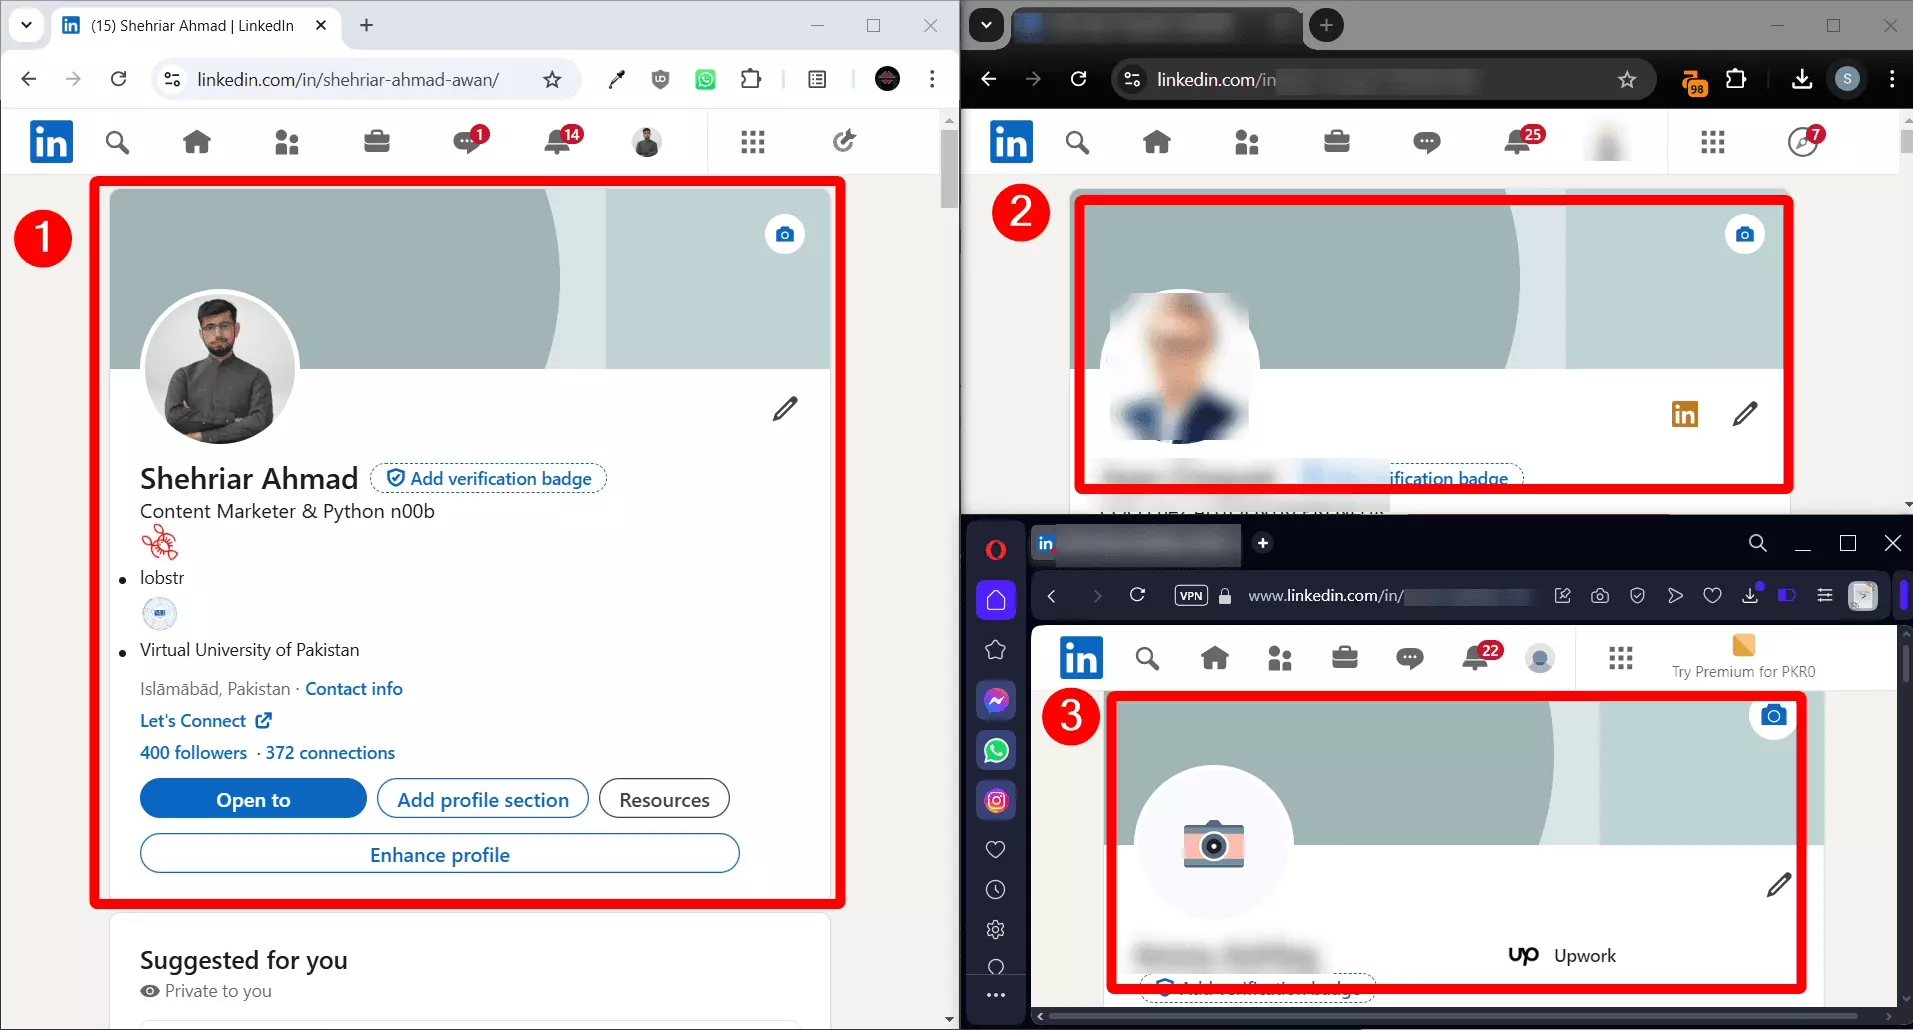This screenshot has height=1030, width=1913.
Task: Click the pencil icon to edit profile intro
Action: (784, 409)
